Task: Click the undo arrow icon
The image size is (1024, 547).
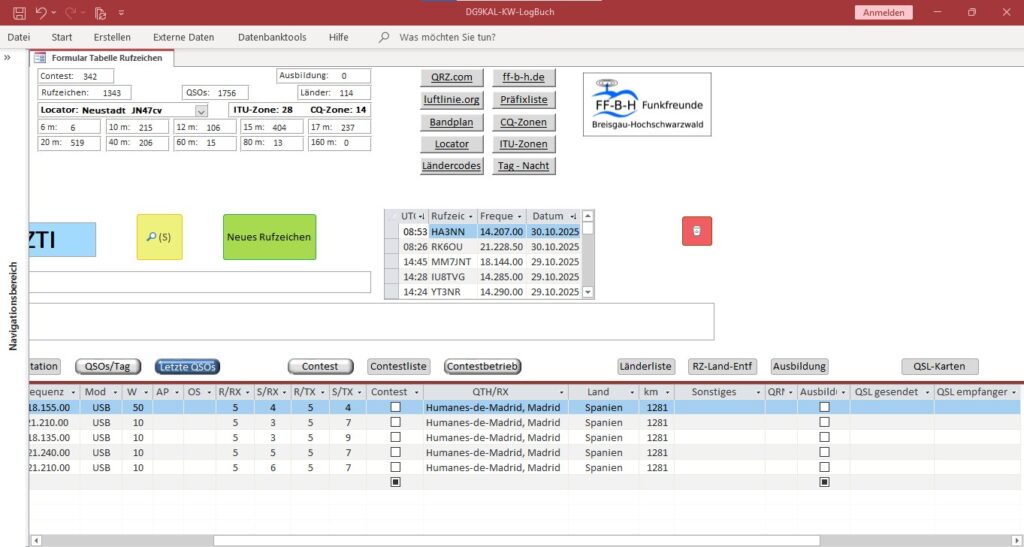Action: click(41, 13)
